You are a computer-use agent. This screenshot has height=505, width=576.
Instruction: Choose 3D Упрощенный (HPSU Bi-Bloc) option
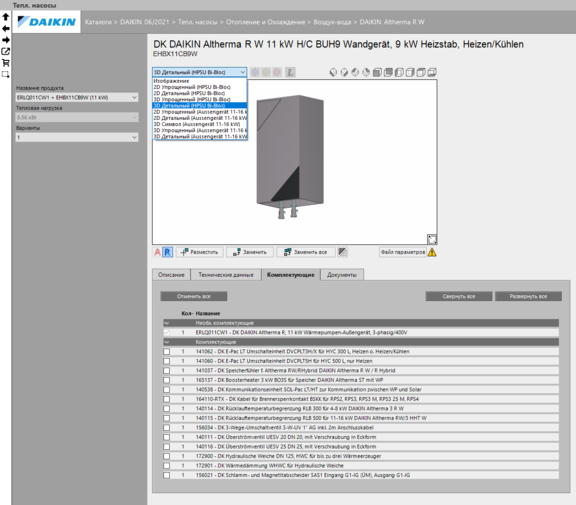pos(200,100)
